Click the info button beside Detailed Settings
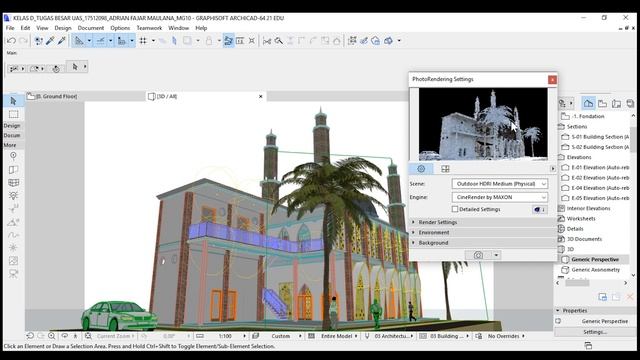640x360 pixels. (540, 209)
